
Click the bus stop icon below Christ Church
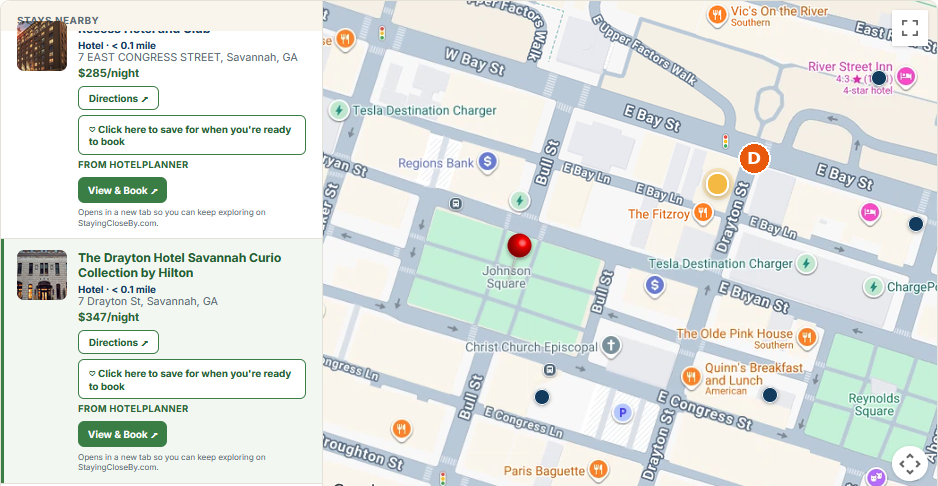[x=549, y=370]
